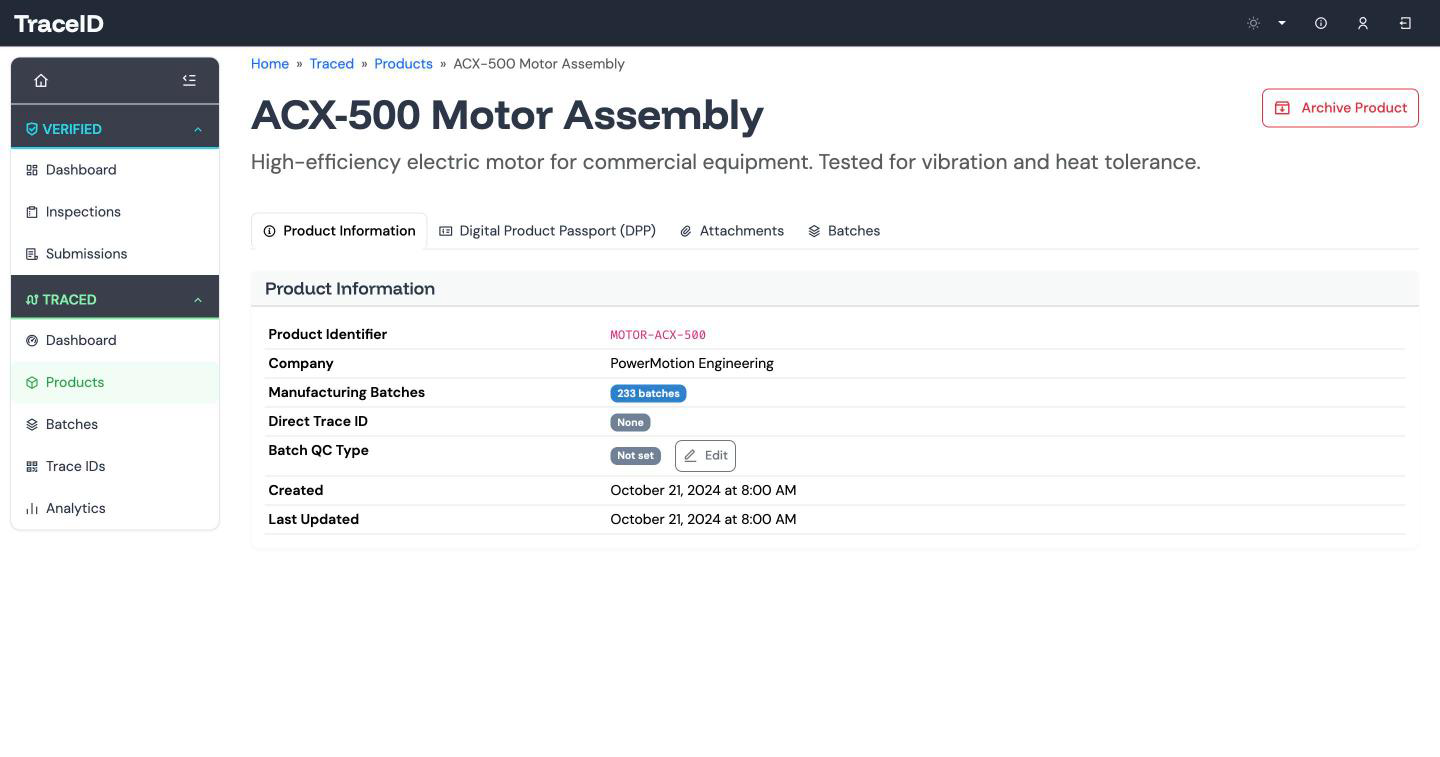Collapse sidebar using the menu-fold icon

pos(189,81)
